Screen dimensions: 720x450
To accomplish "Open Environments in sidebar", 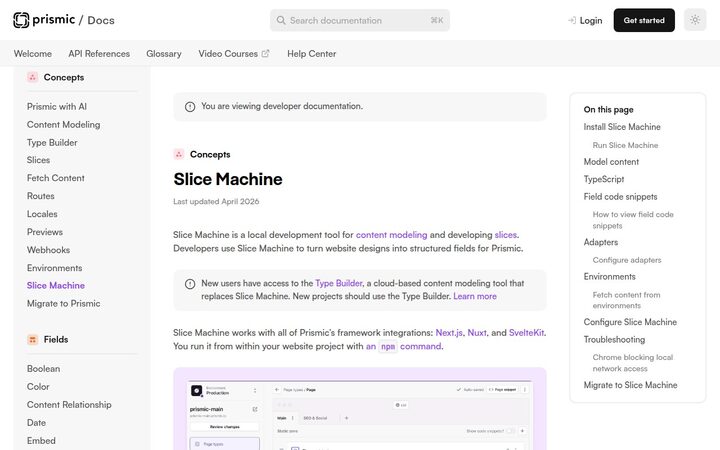I will (54, 268).
